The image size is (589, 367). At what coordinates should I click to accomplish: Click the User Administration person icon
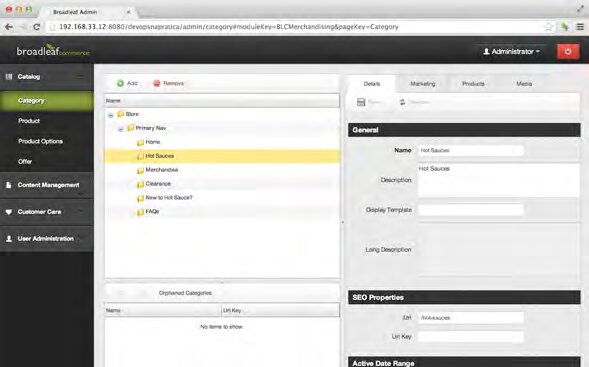point(9,239)
